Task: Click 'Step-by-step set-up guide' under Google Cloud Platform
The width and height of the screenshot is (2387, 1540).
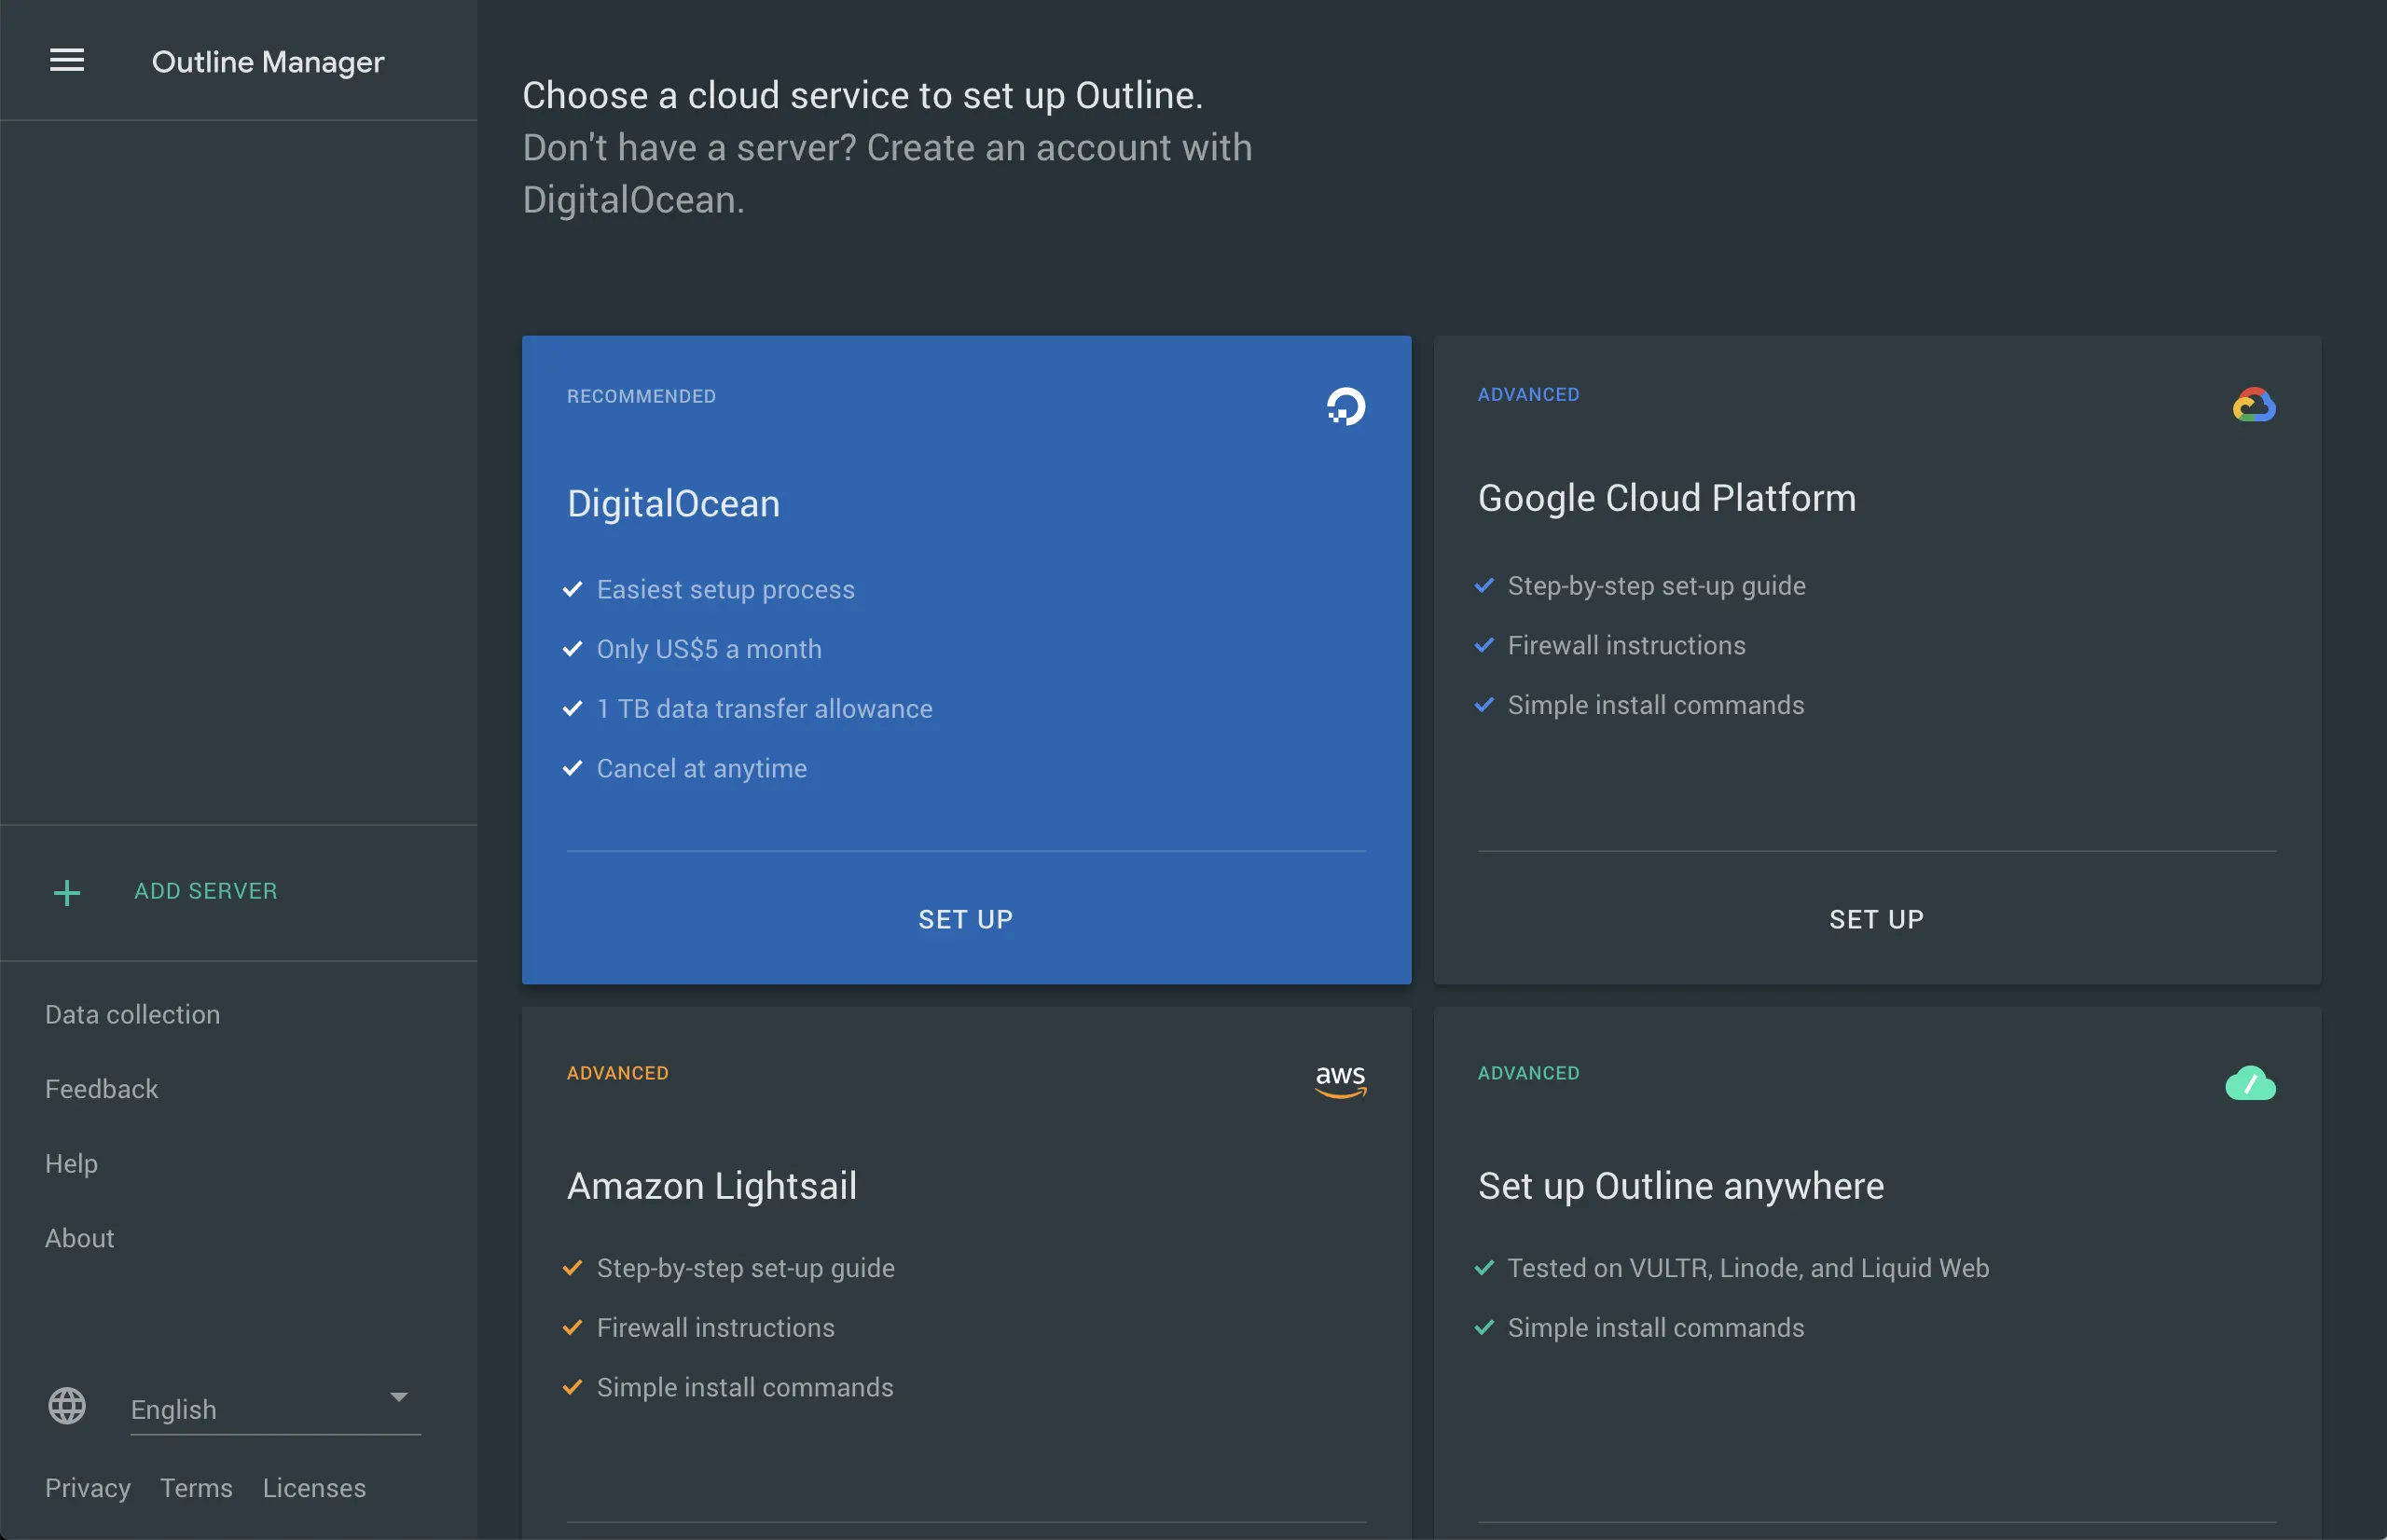Action: pyautogui.click(x=1657, y=586)
